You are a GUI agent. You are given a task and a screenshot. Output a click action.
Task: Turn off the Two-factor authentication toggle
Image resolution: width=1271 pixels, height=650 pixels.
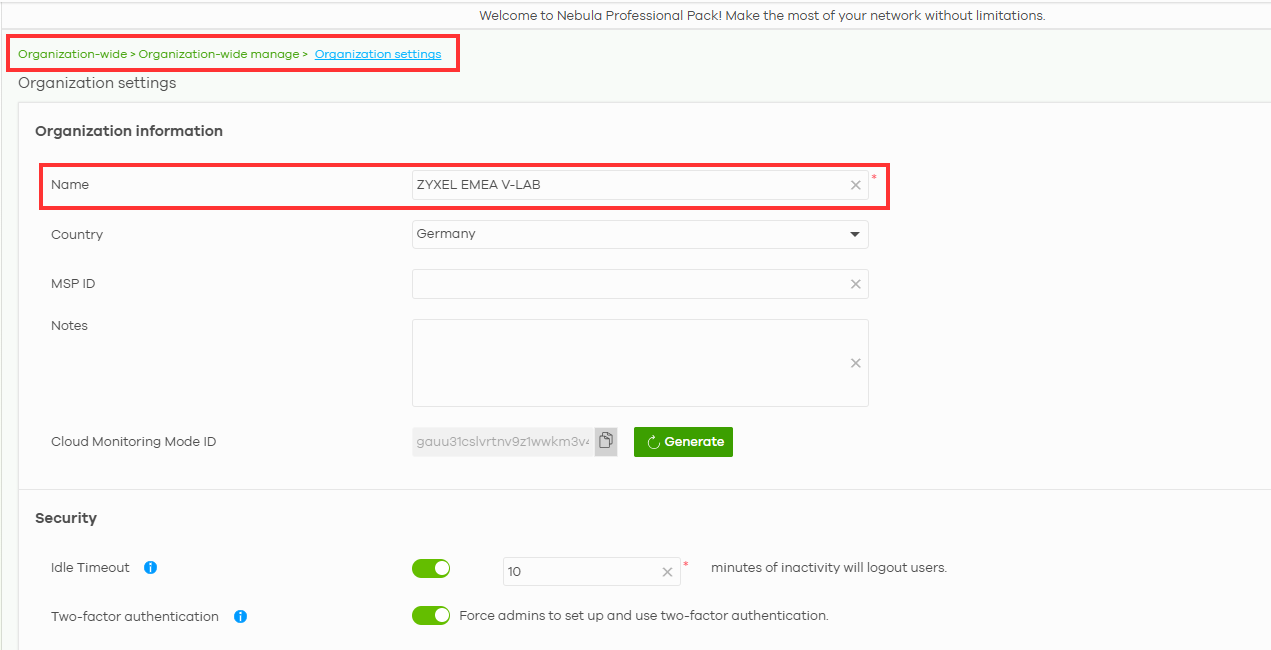click(x=430, y=615)
